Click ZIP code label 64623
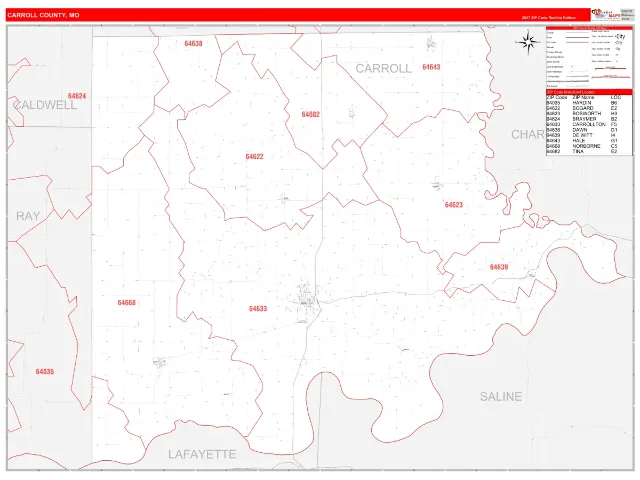 [454, 205]
